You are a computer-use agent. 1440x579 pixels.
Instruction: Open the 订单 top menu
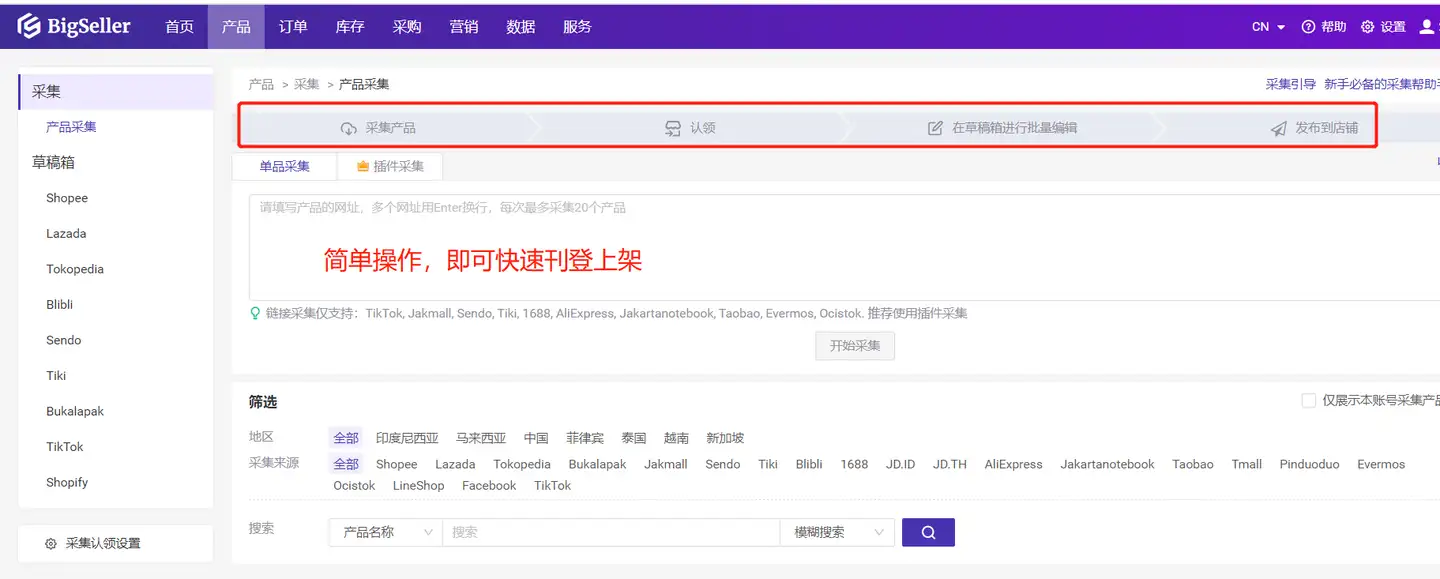pos(293,27)
